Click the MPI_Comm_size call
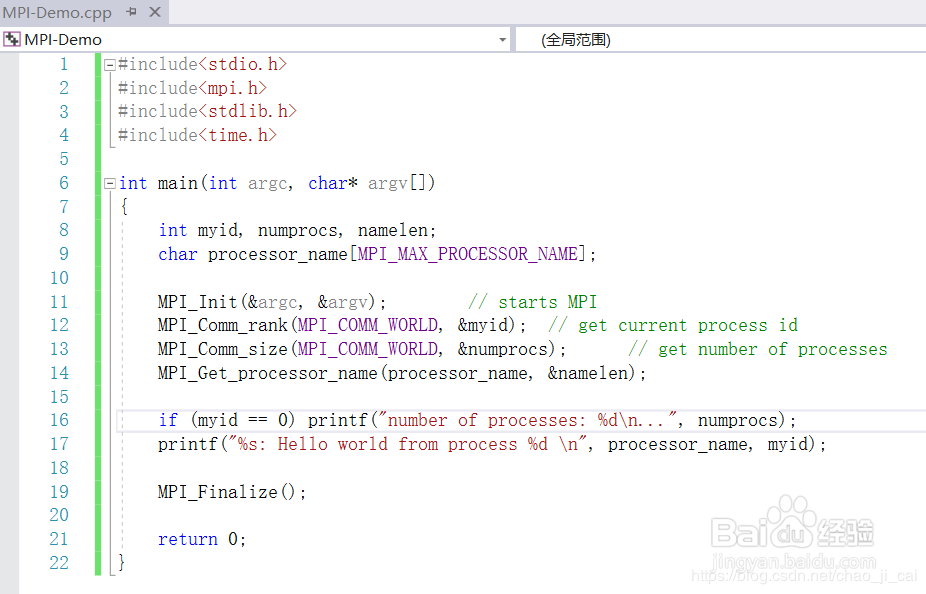926x594 pixels. point(223,350)
